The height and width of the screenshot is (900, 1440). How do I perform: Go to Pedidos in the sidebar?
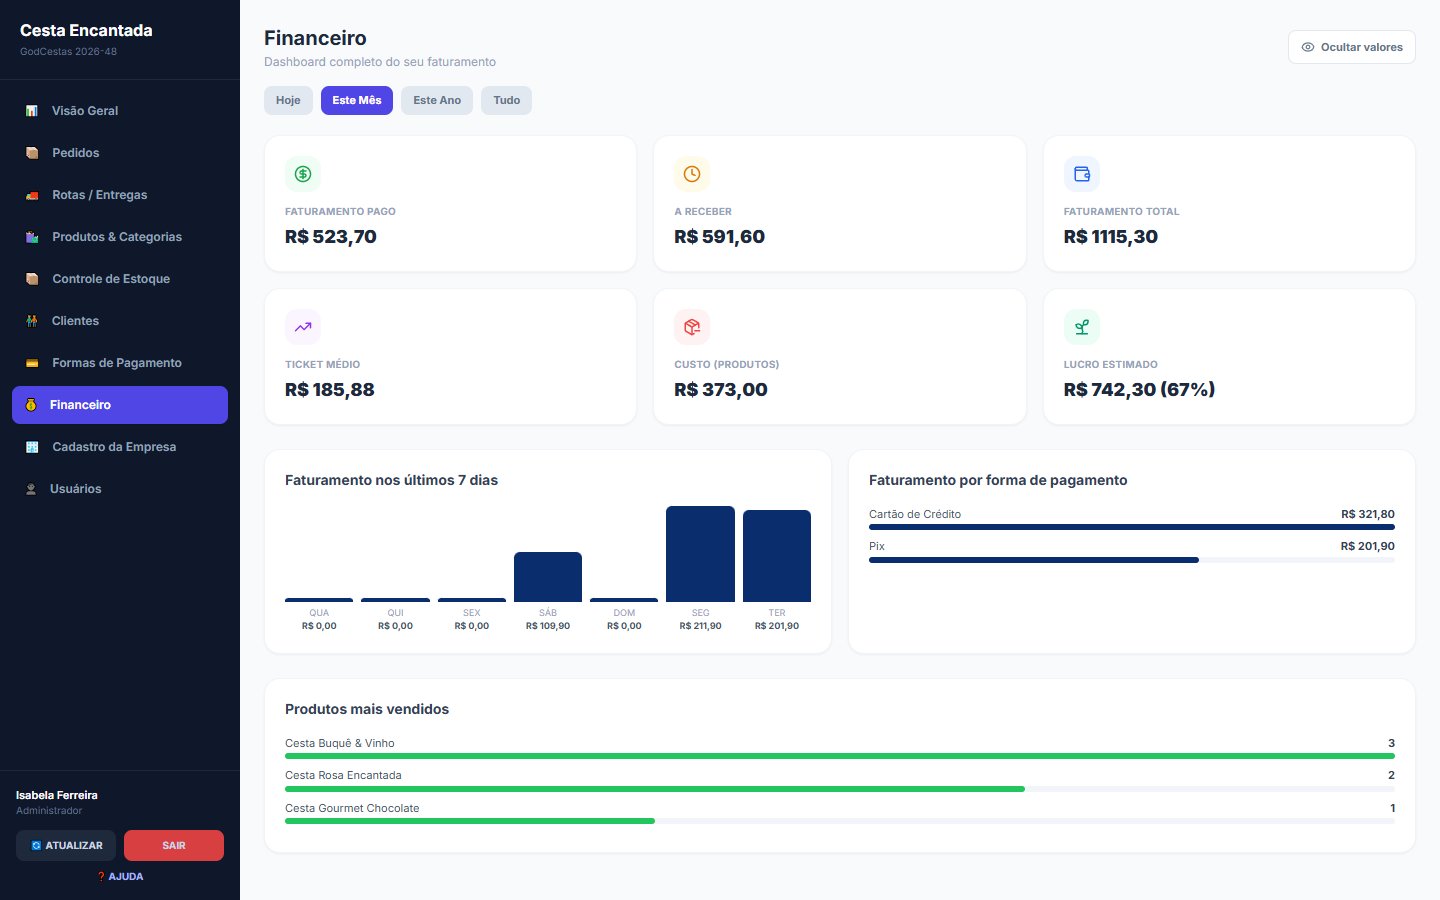click(120, 153)
